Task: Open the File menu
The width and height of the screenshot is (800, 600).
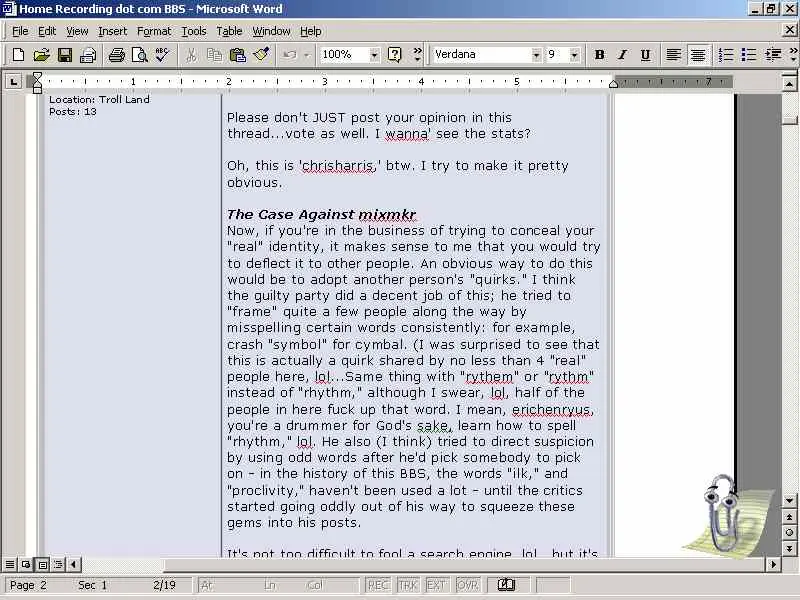Action: (x=20, y=31)
